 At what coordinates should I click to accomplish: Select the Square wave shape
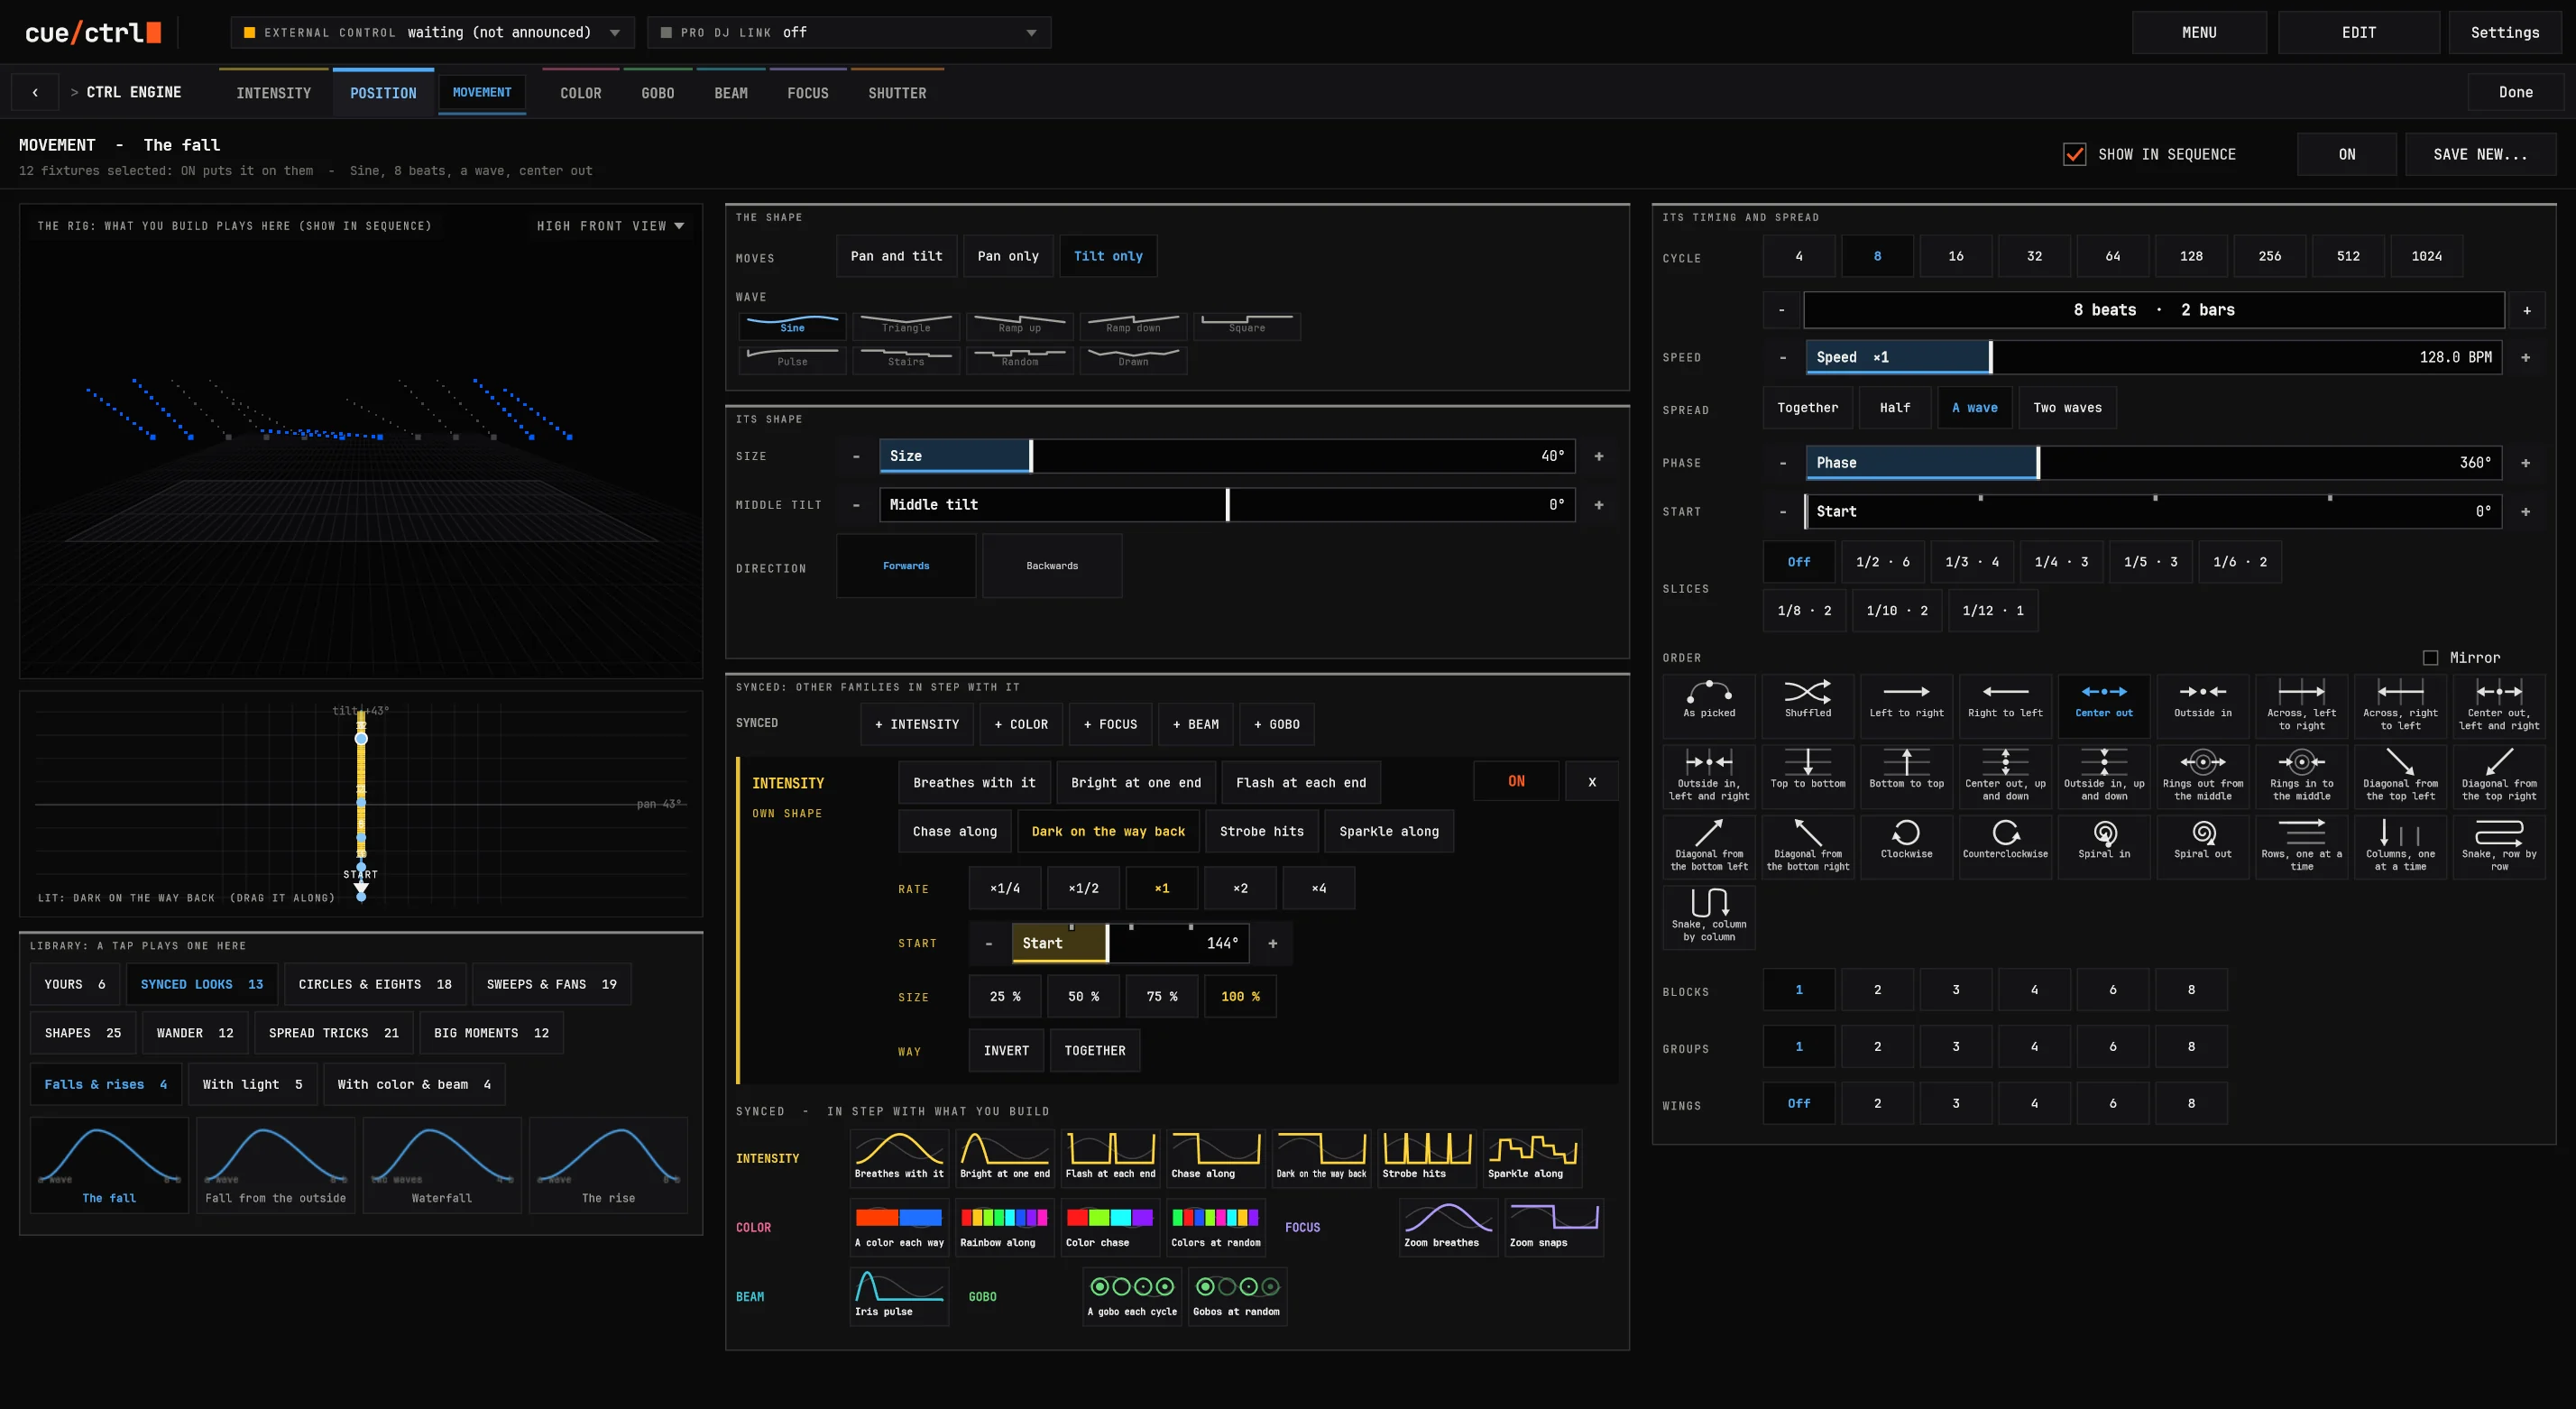(1247, 326)
